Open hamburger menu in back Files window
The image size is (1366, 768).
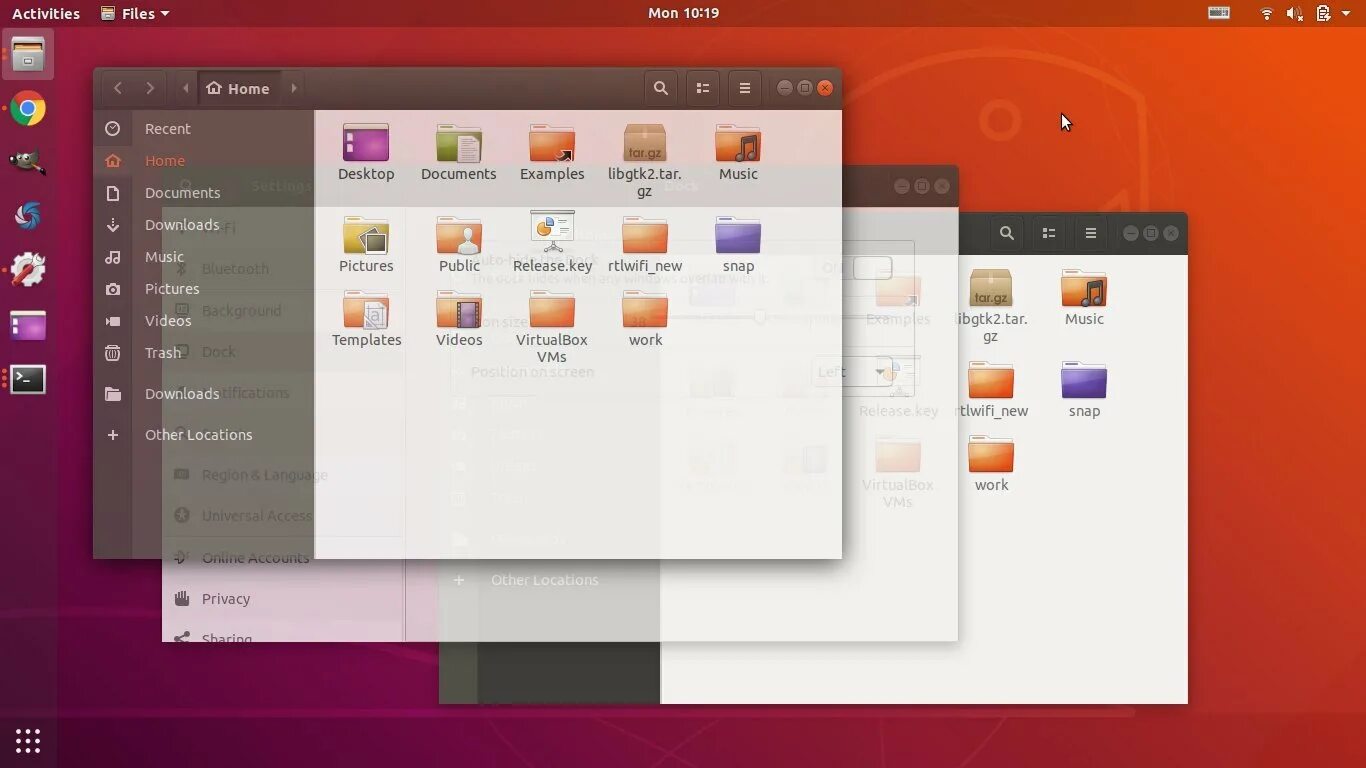click(x=1091, y=233)
